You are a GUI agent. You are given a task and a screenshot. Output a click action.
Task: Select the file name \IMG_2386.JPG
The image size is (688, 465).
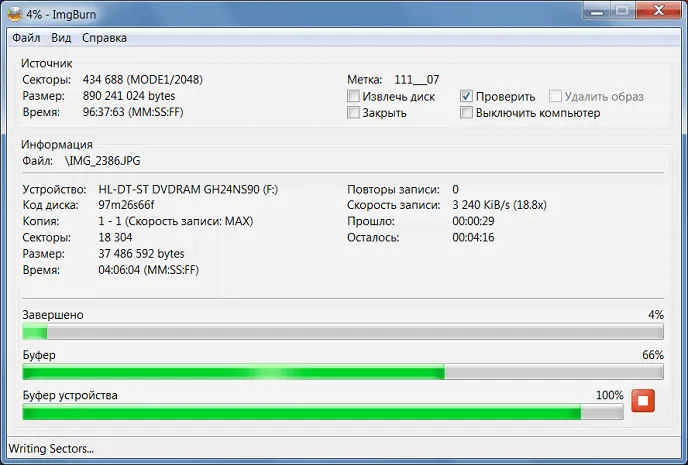[103, 161]
